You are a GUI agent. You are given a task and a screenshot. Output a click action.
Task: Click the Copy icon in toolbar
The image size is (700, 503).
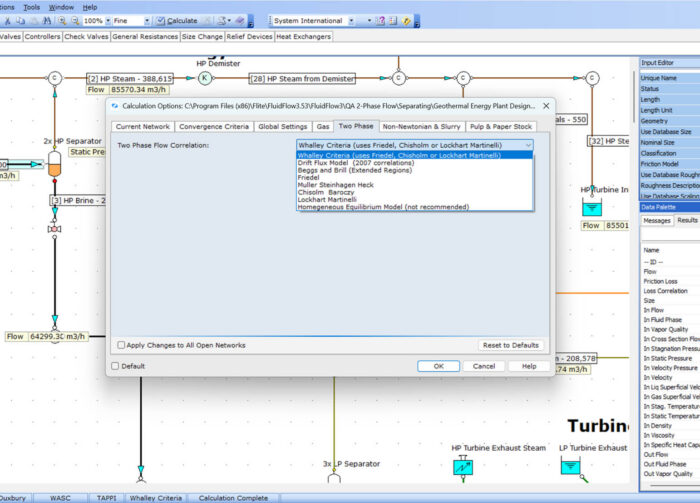[x=20, y=20]
